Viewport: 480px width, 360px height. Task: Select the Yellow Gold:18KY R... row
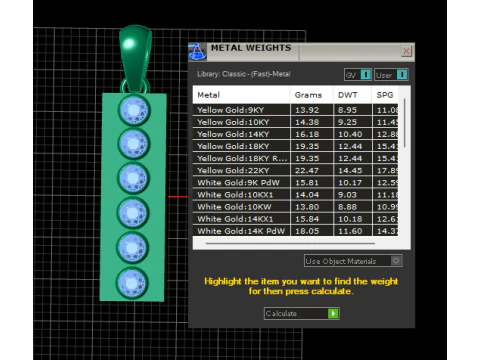pyautogui.click(x=295, y=158)
